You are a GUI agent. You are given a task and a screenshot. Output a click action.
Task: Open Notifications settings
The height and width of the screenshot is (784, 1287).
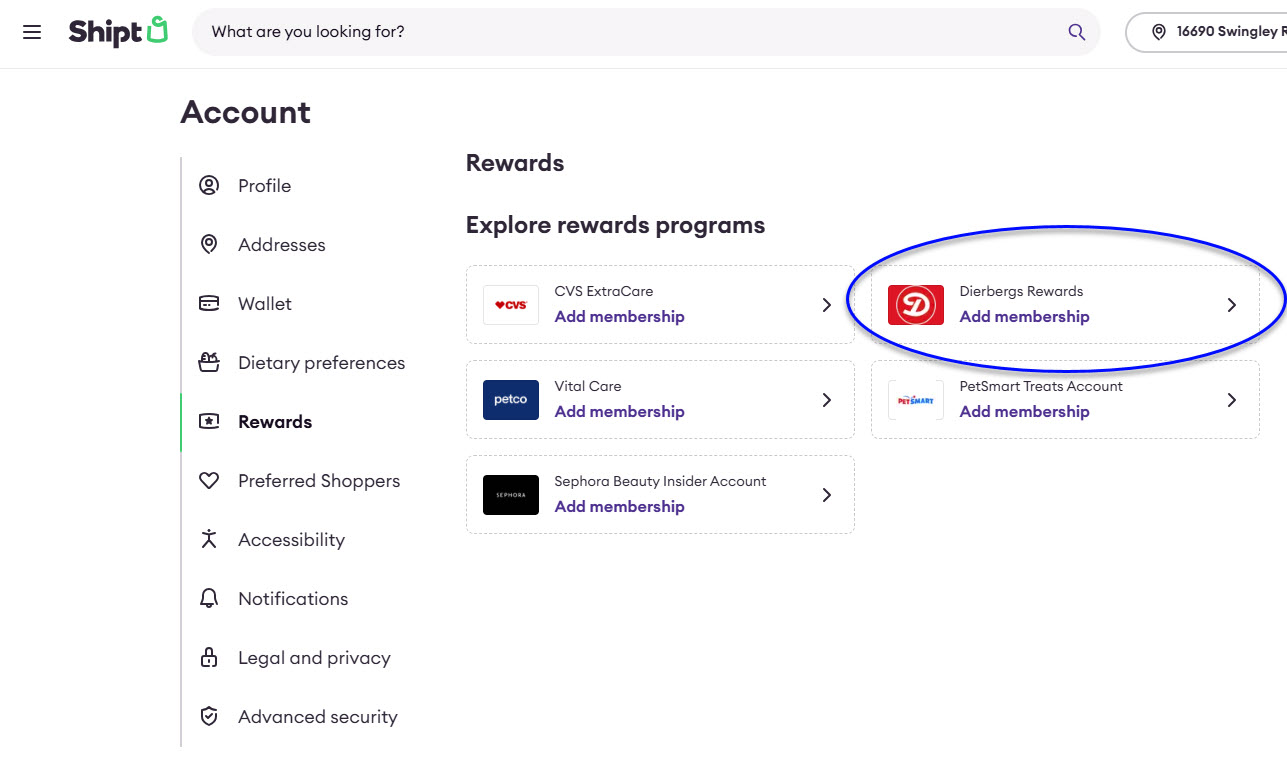(293, 599)
